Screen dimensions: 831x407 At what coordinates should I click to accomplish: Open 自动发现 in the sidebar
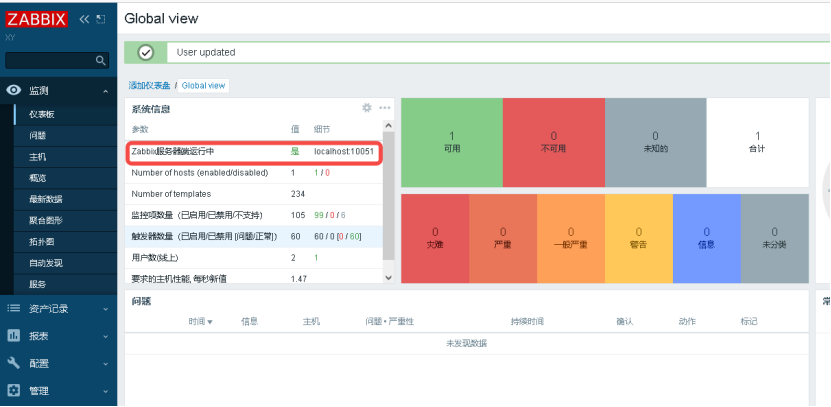(x=46, y=263)
